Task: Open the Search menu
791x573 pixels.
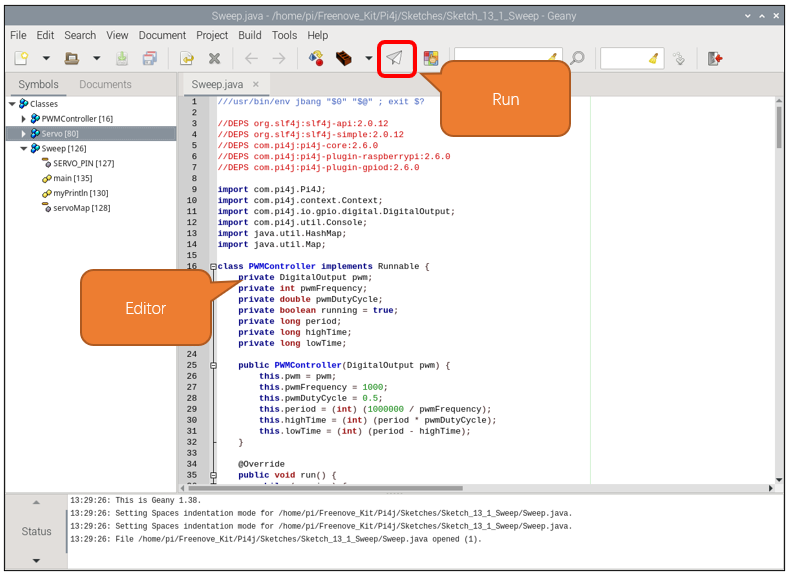Action: pyautogui.click(x=80, y=35)
